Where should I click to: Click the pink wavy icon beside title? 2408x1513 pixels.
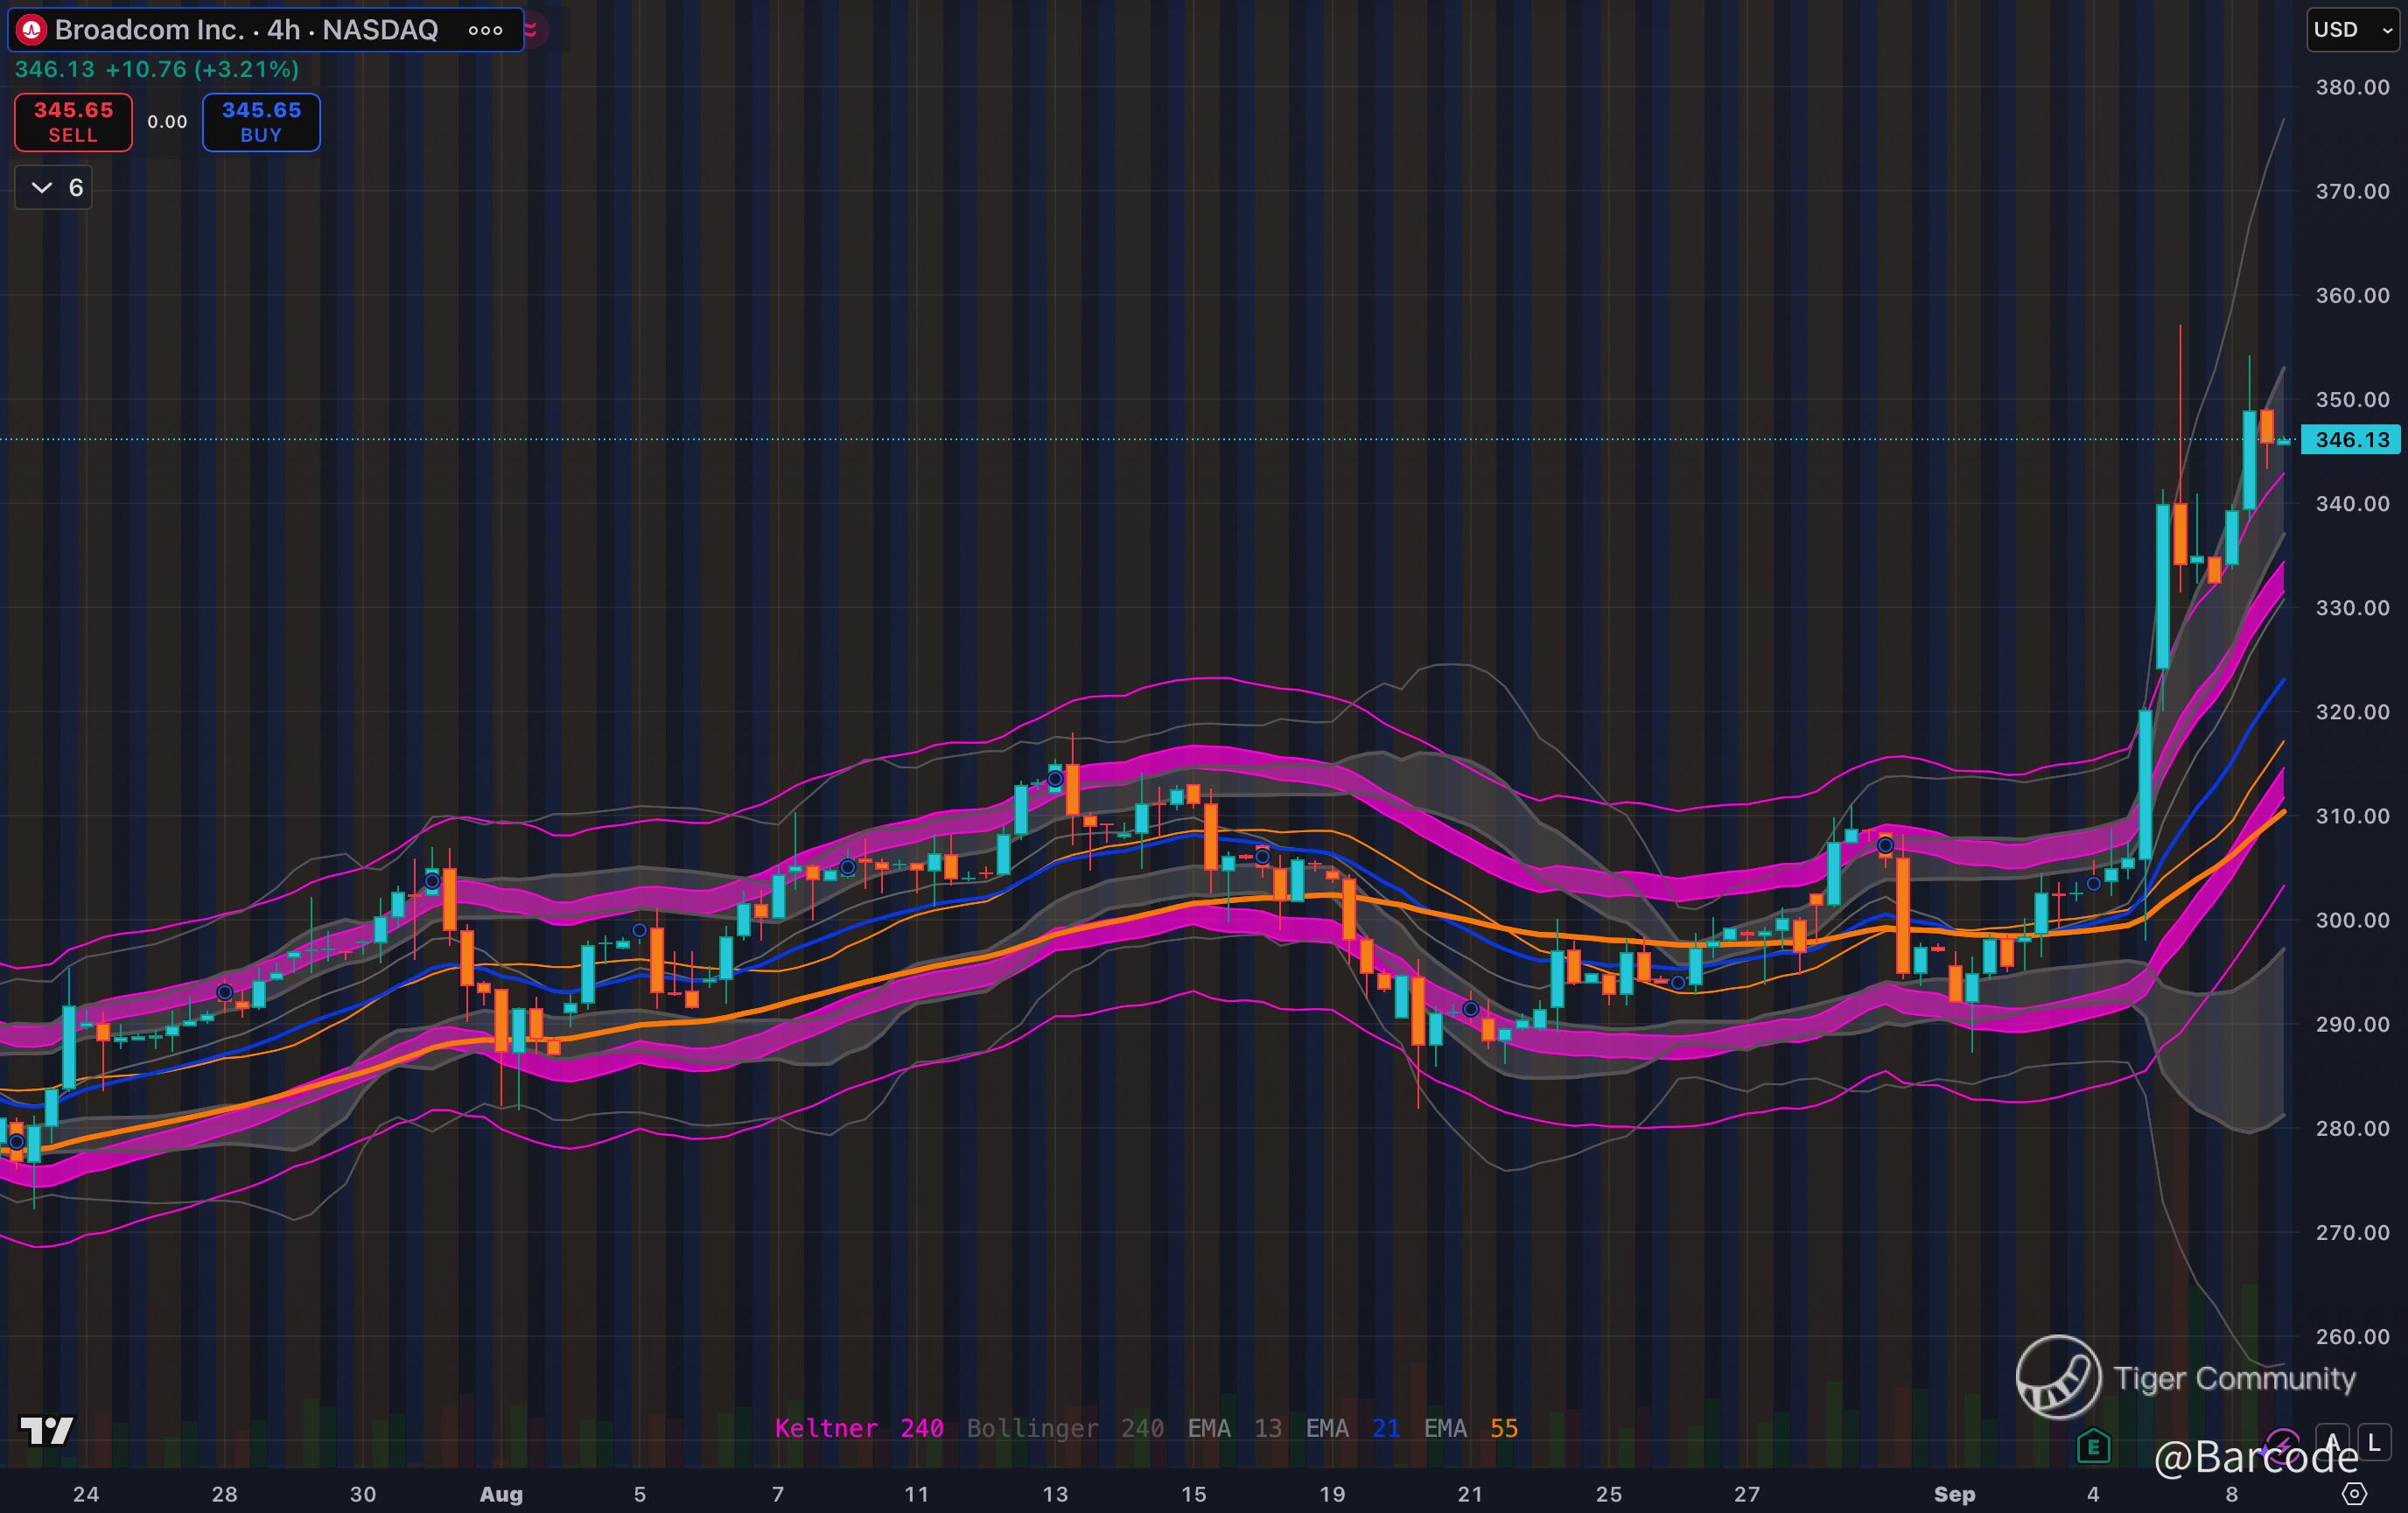click(x=531, y=30)
